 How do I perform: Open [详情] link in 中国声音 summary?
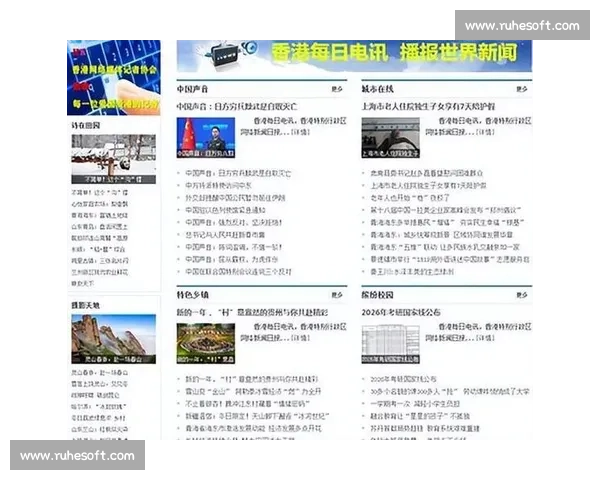click(x=300, y=132)
